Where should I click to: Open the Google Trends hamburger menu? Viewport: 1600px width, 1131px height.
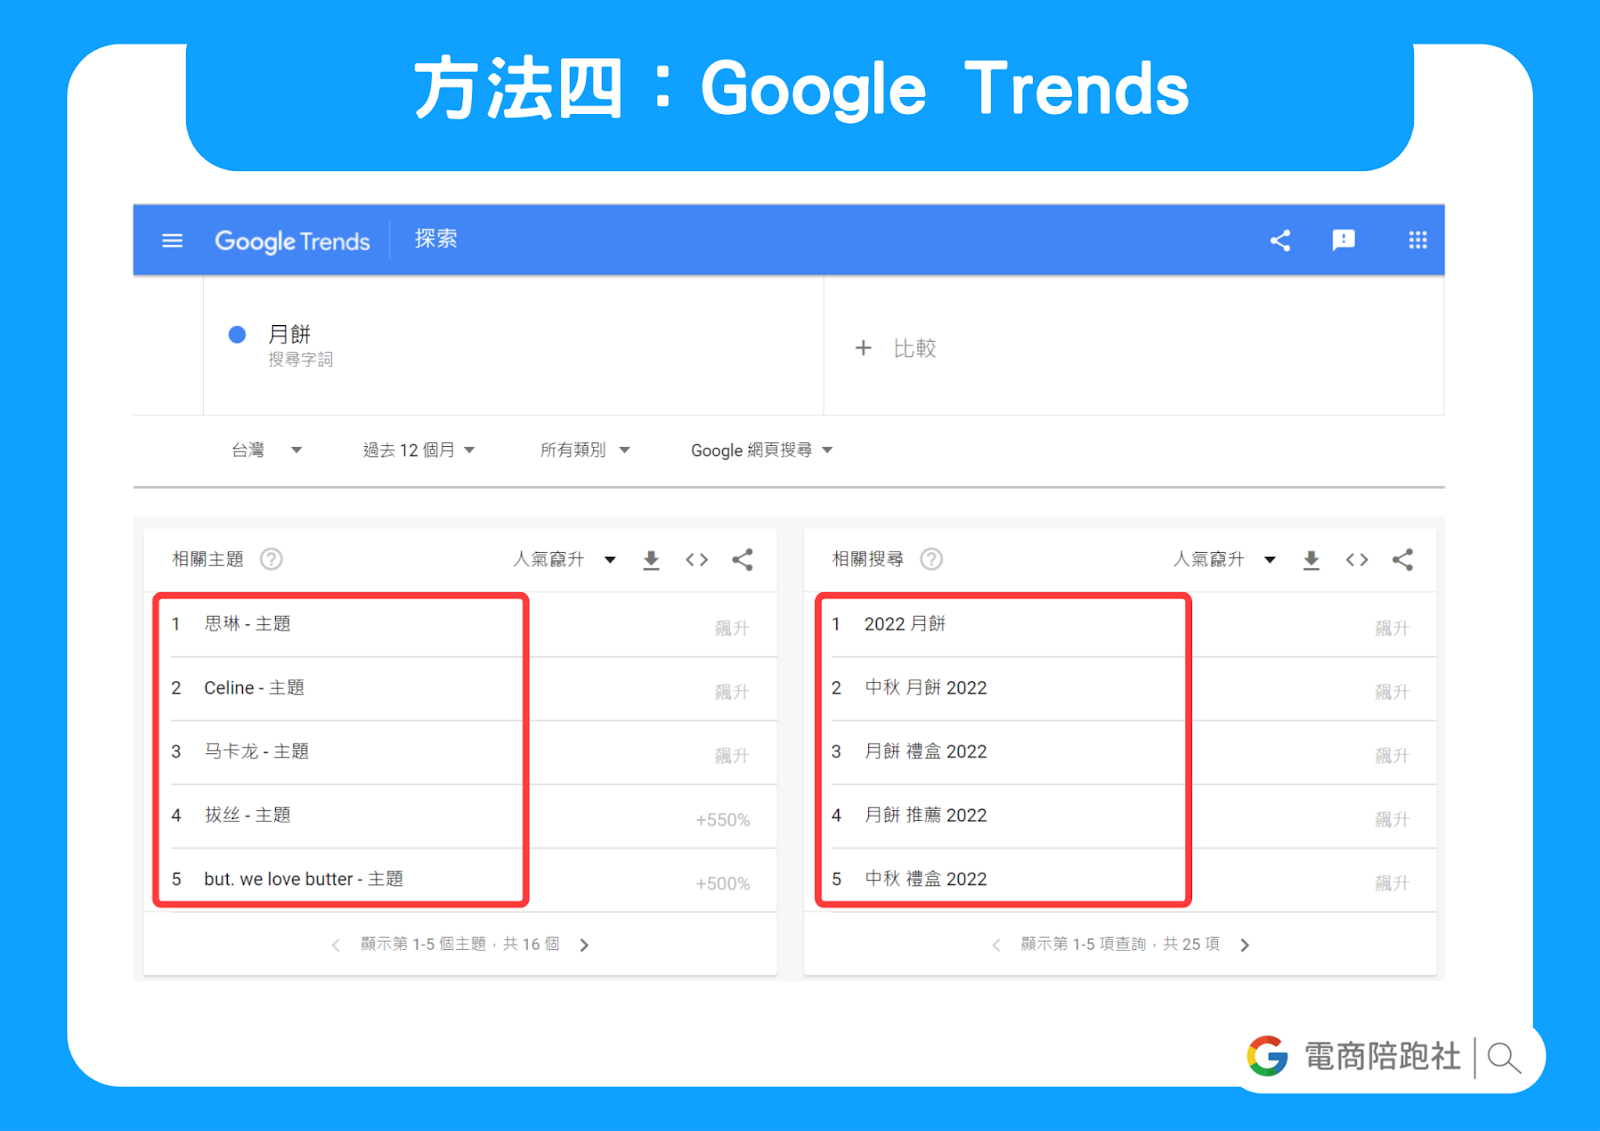pyautogui.click(x=172, y=240)
